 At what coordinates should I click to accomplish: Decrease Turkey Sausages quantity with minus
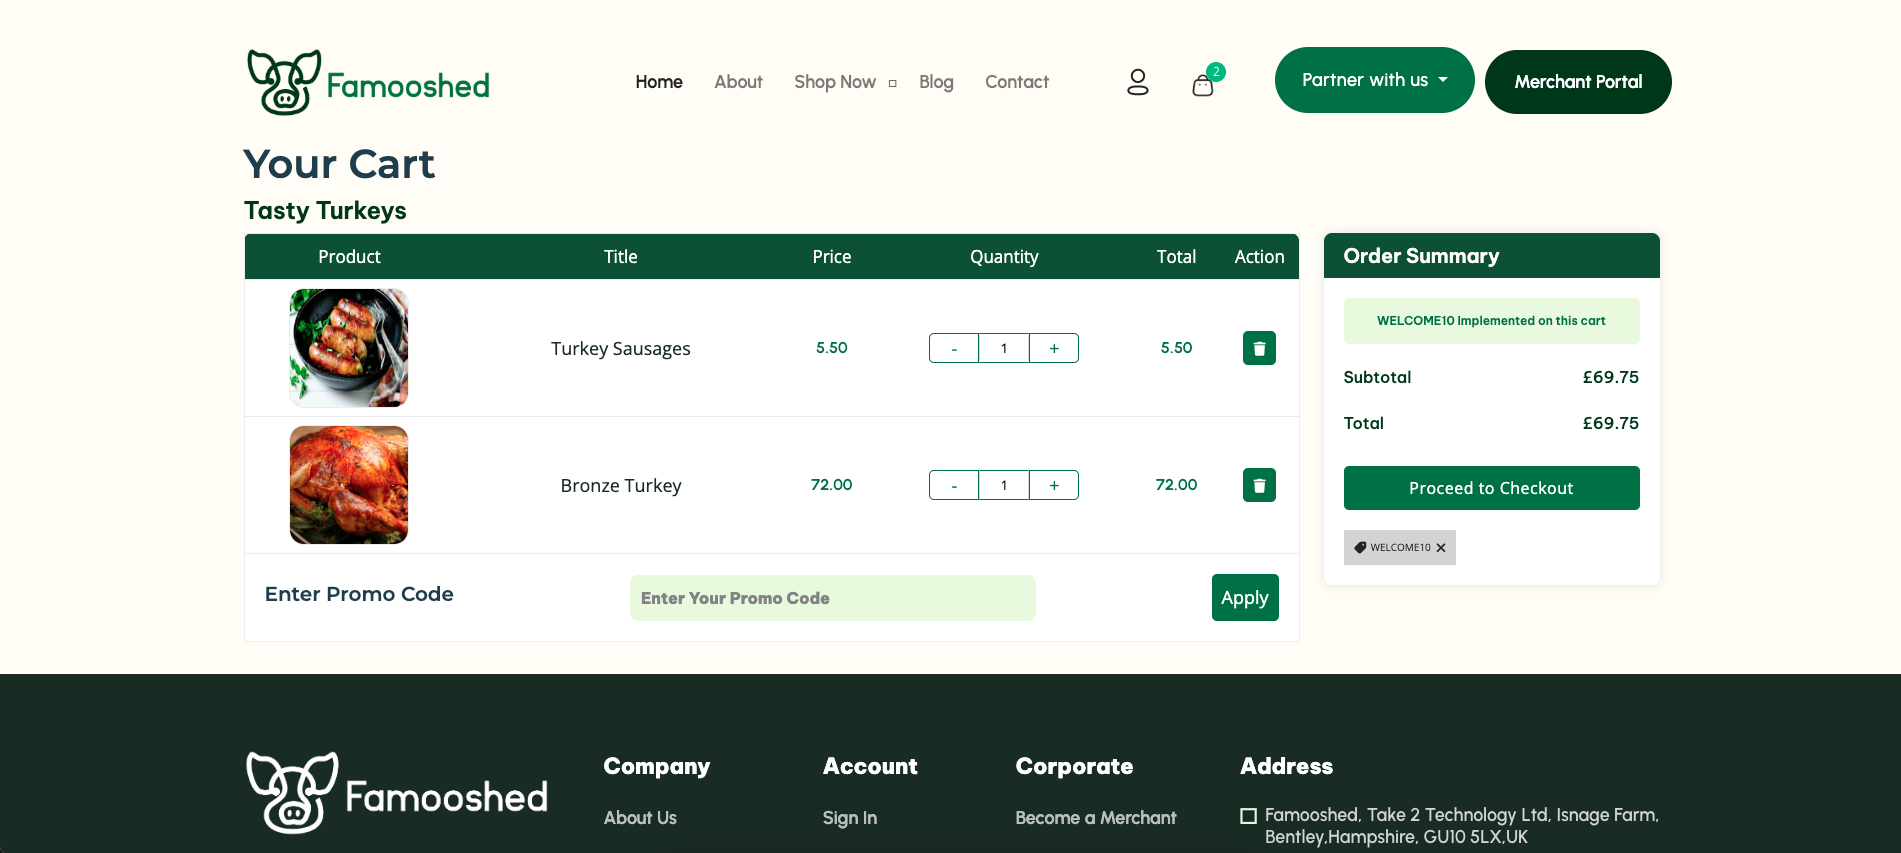pos(954,348)
